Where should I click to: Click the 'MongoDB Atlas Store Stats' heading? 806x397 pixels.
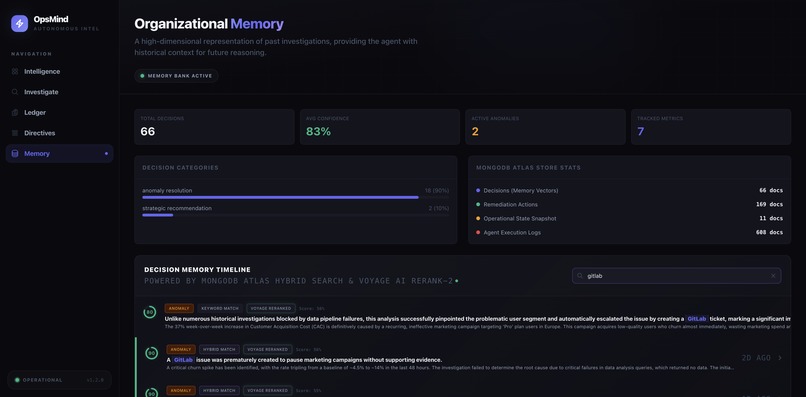[528, 168]
